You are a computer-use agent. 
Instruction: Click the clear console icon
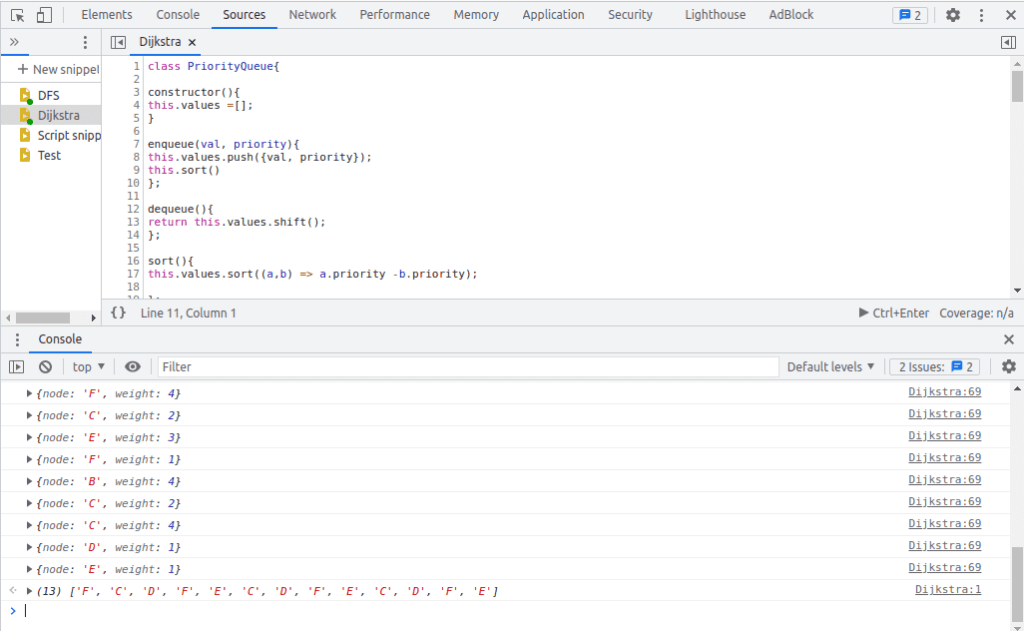click(44, 366)
